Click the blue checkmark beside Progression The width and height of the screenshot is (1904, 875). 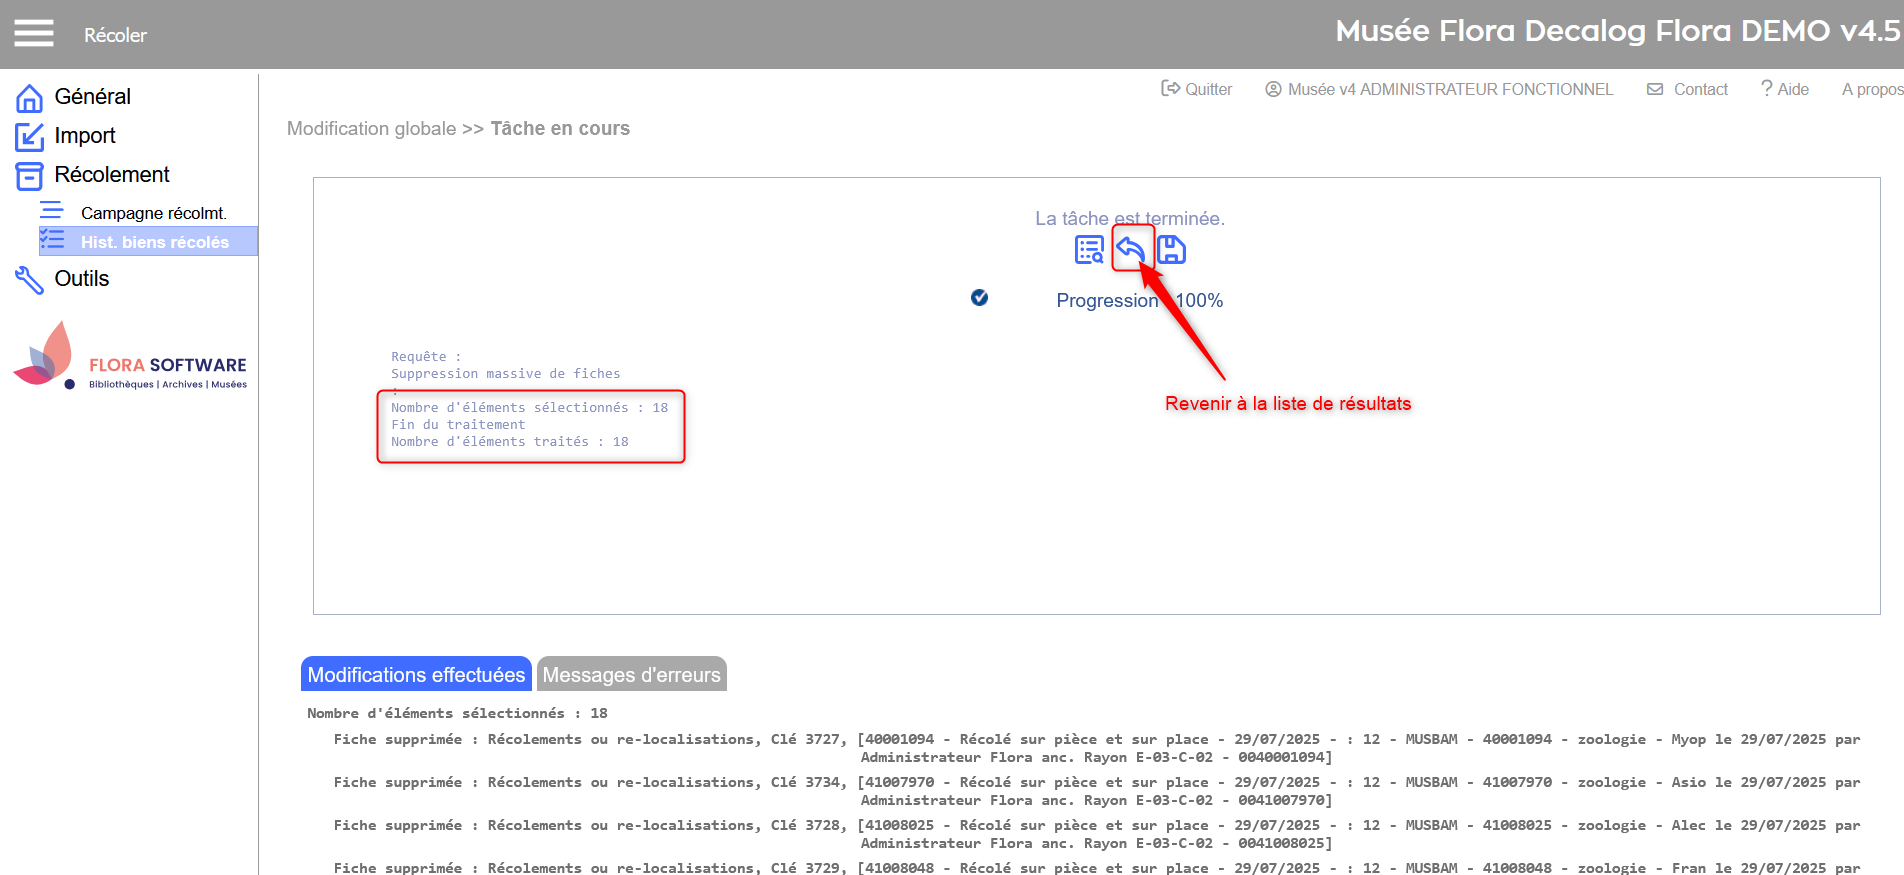click(x=979, y=298)
